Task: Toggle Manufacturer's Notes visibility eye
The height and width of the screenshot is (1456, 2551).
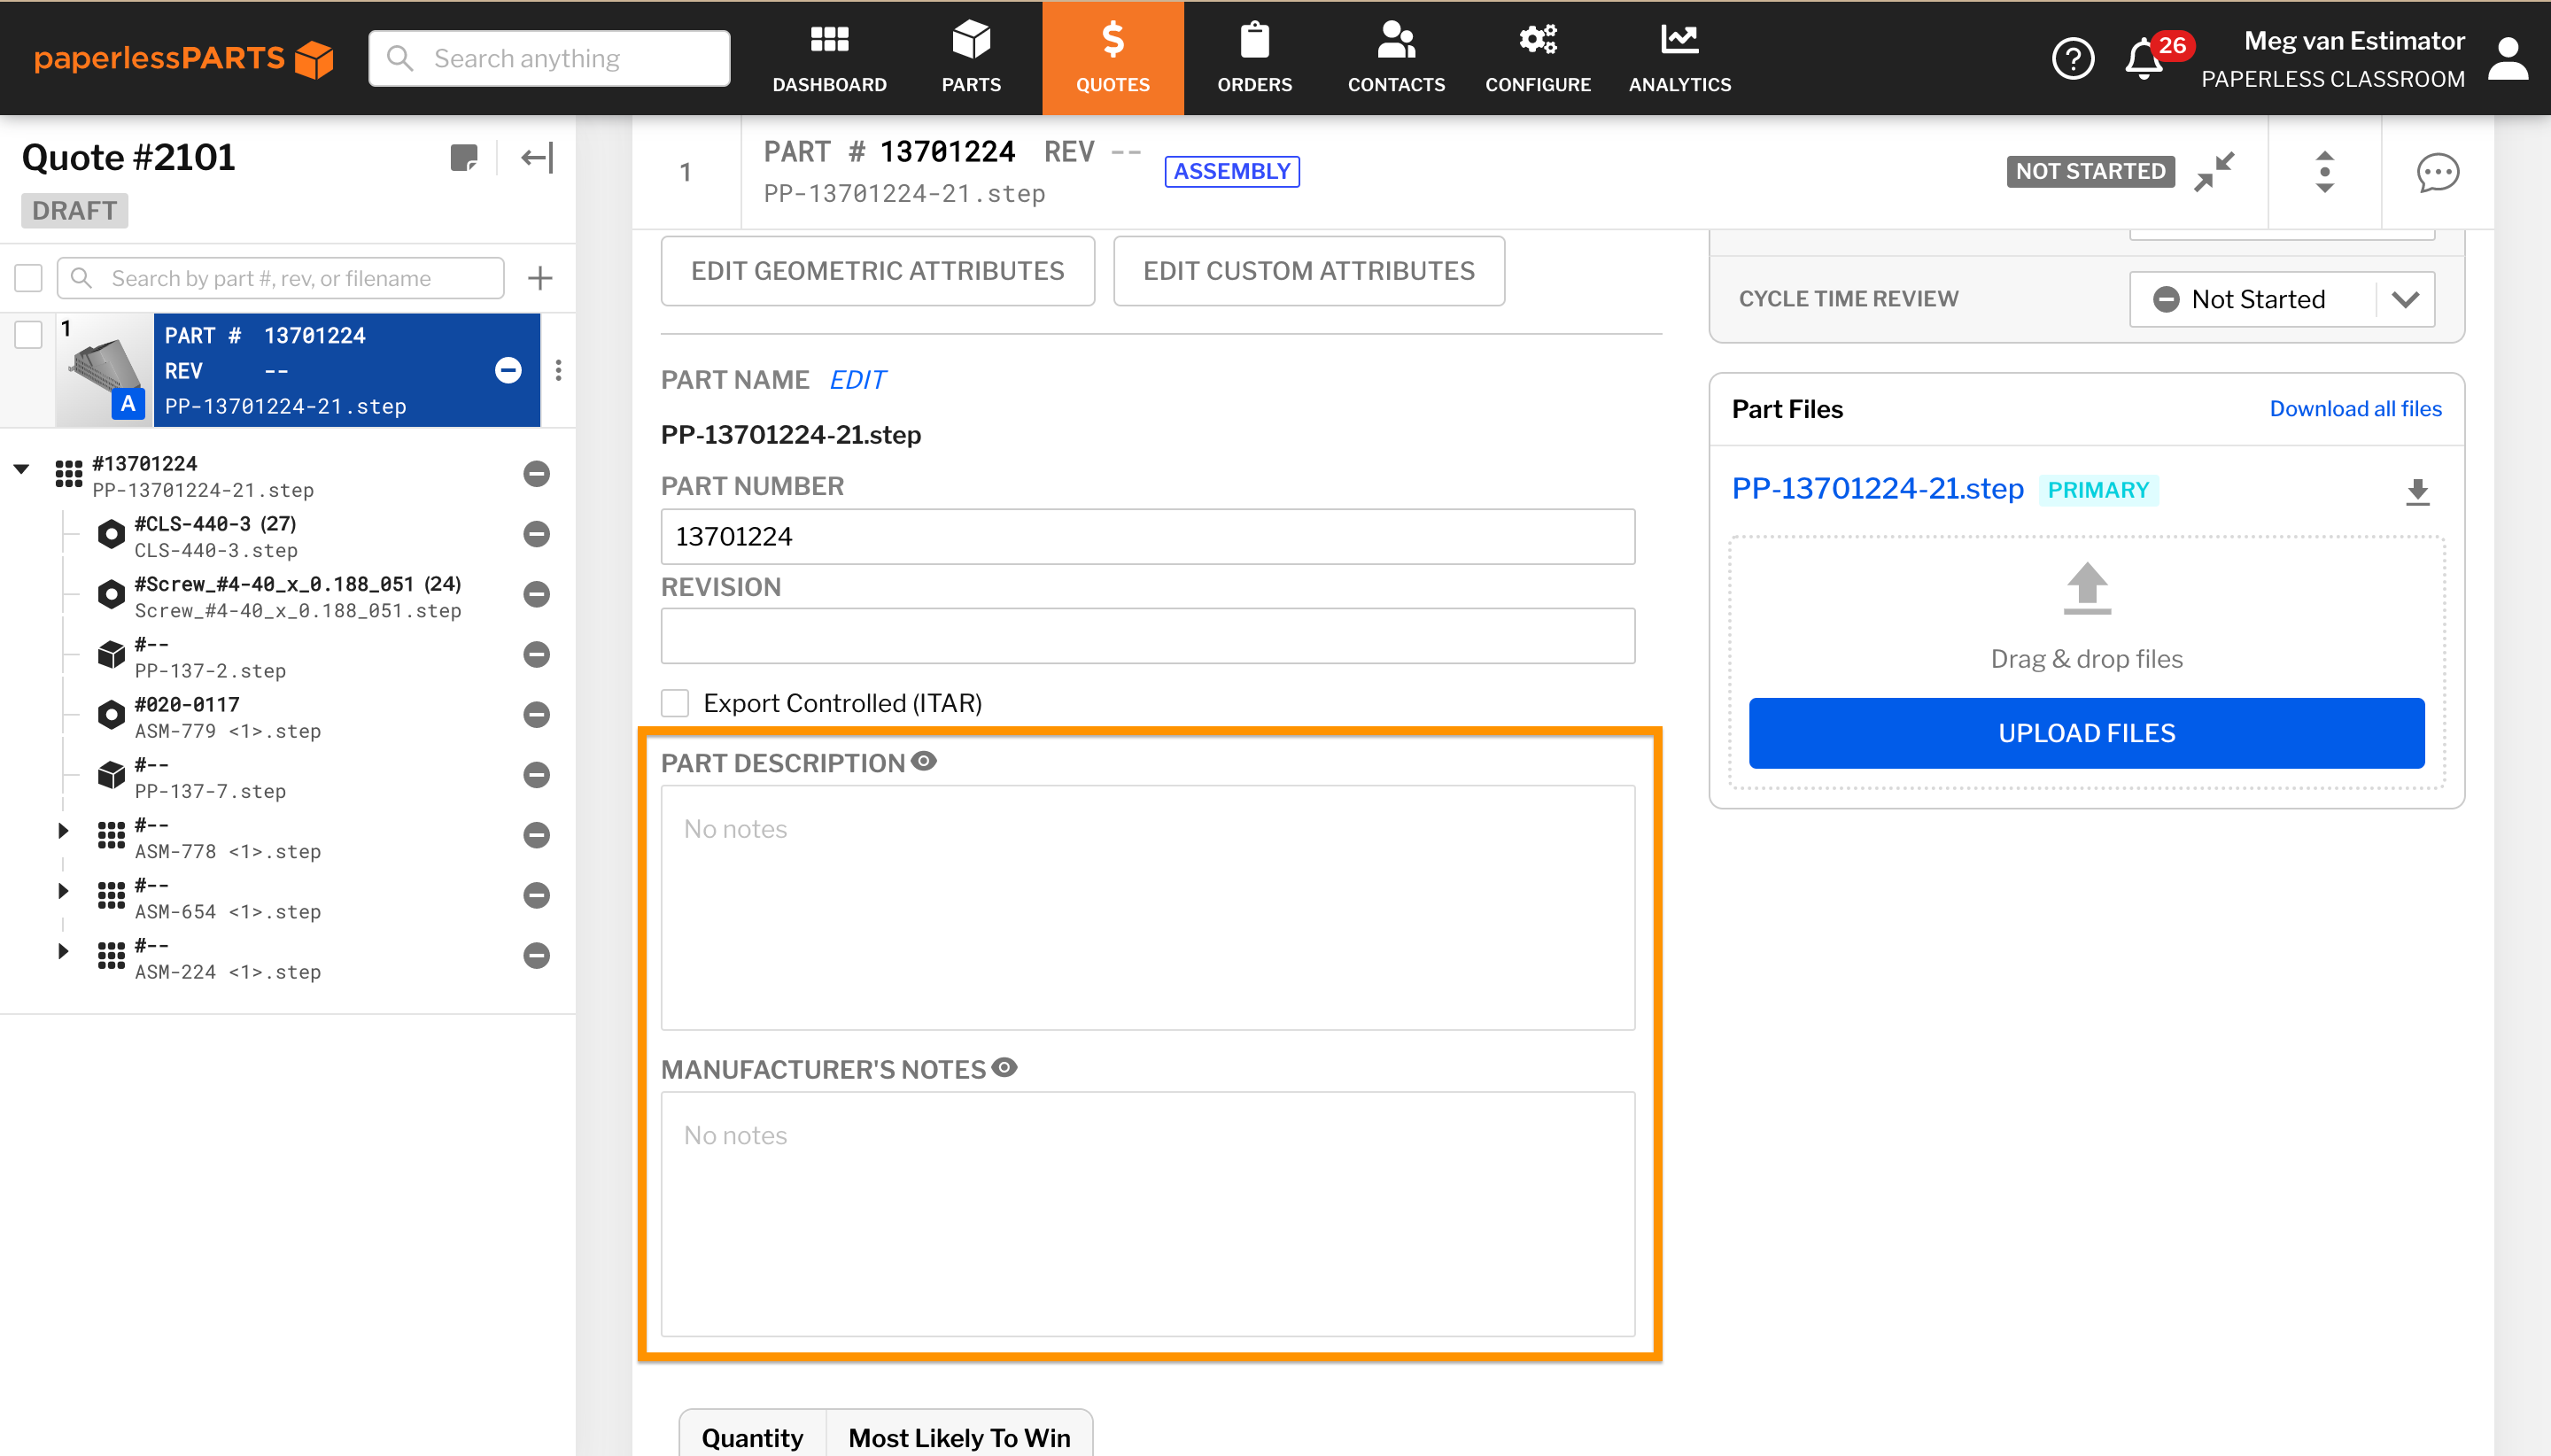Action: pyautogui.click(x=1004, y=1067)
